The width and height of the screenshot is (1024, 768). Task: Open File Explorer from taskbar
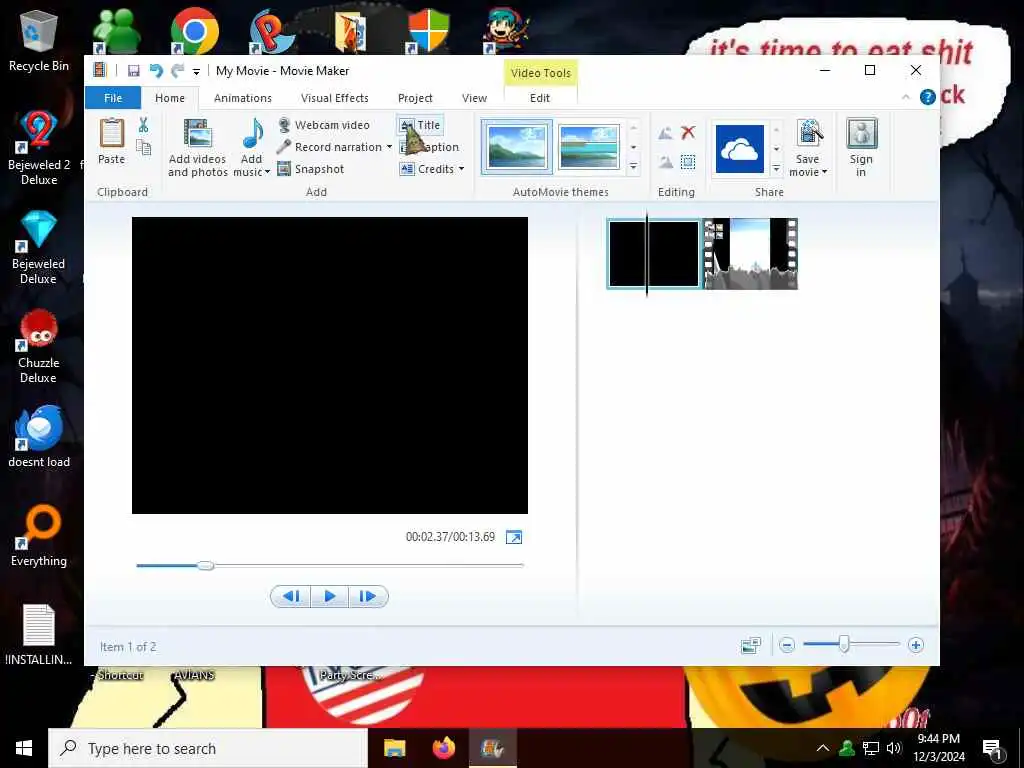[394, 748]
